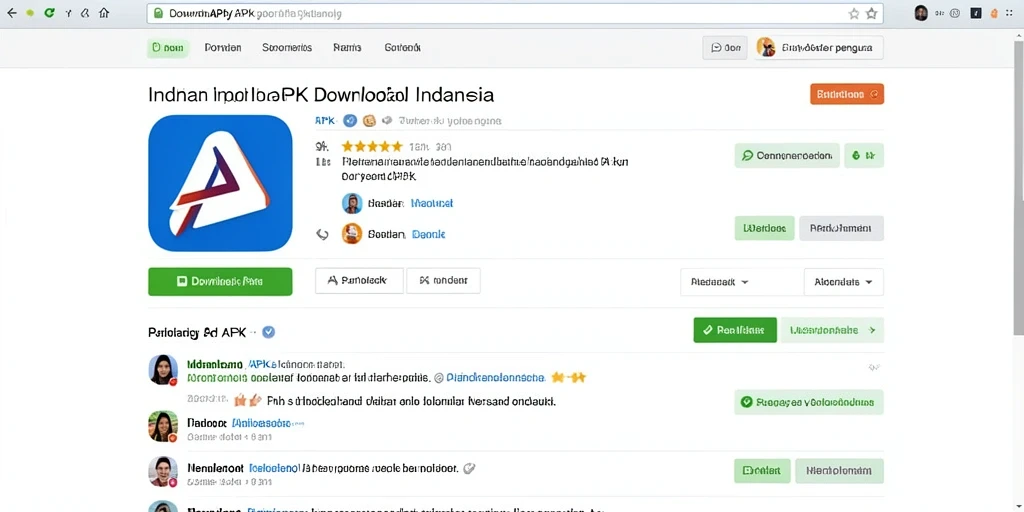
Task: Open second reviewer's avatar beside 'Dadoor'
Action: click(x=163, y=426)
